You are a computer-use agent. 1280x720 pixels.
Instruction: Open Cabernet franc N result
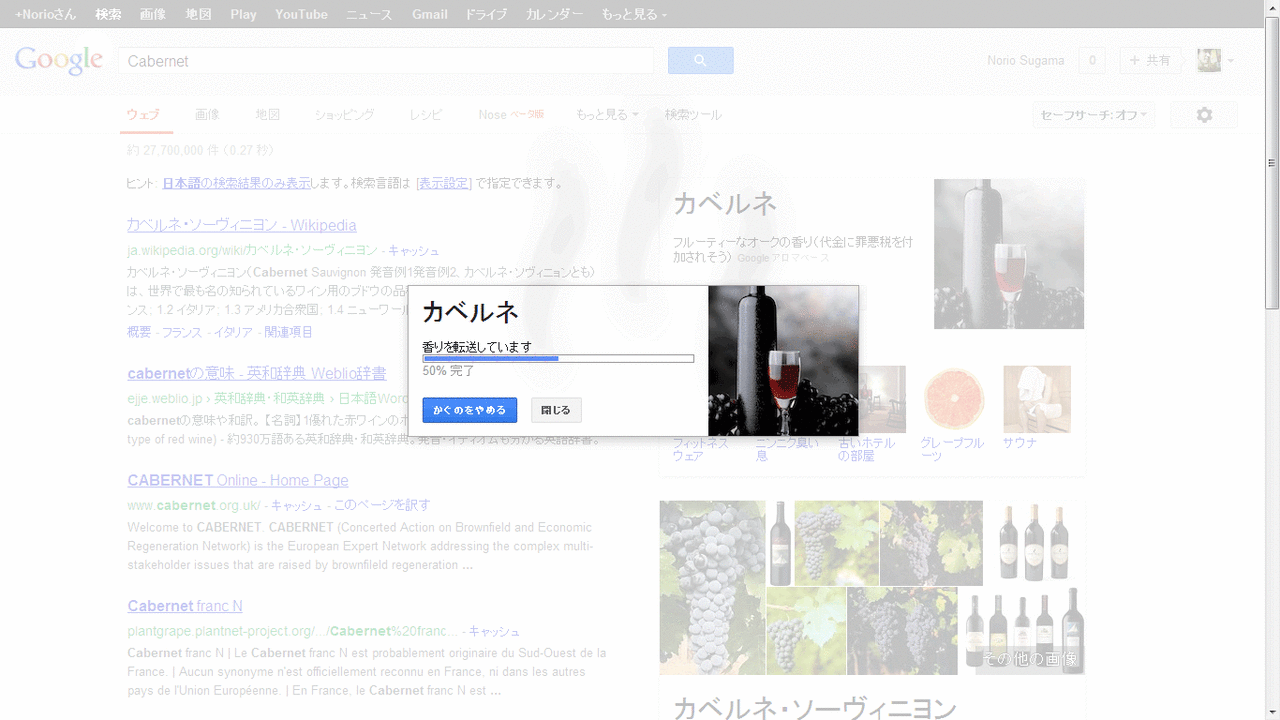tap(185, 606)
